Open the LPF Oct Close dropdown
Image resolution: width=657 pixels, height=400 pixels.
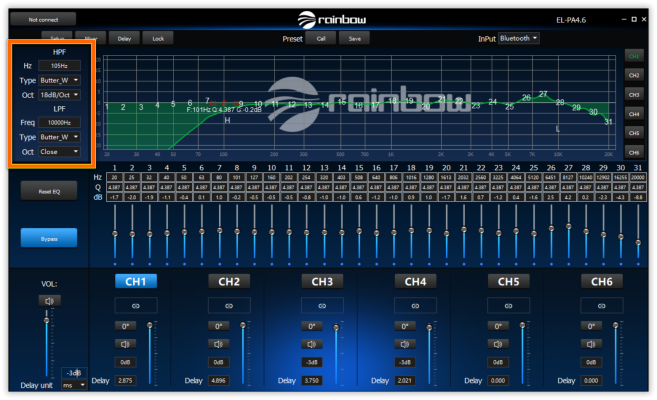point(59,152)
